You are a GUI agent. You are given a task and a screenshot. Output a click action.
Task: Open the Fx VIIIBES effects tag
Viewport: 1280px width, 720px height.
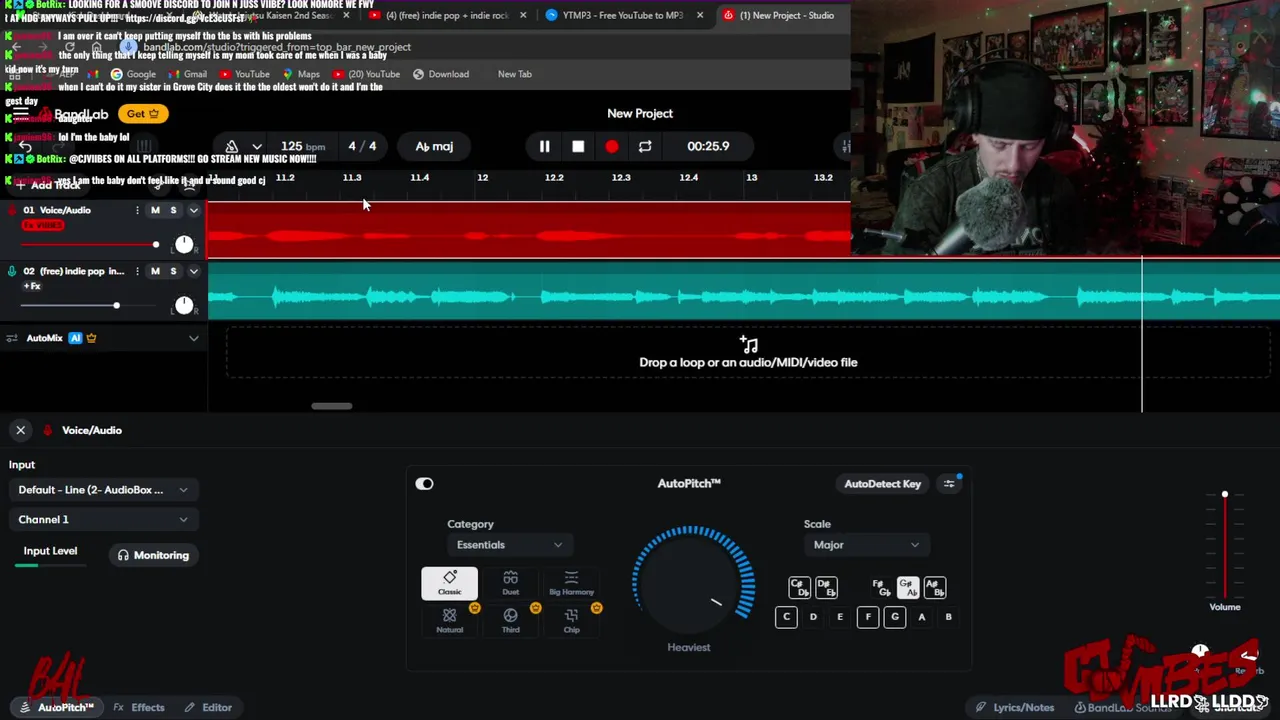point(43,225)
